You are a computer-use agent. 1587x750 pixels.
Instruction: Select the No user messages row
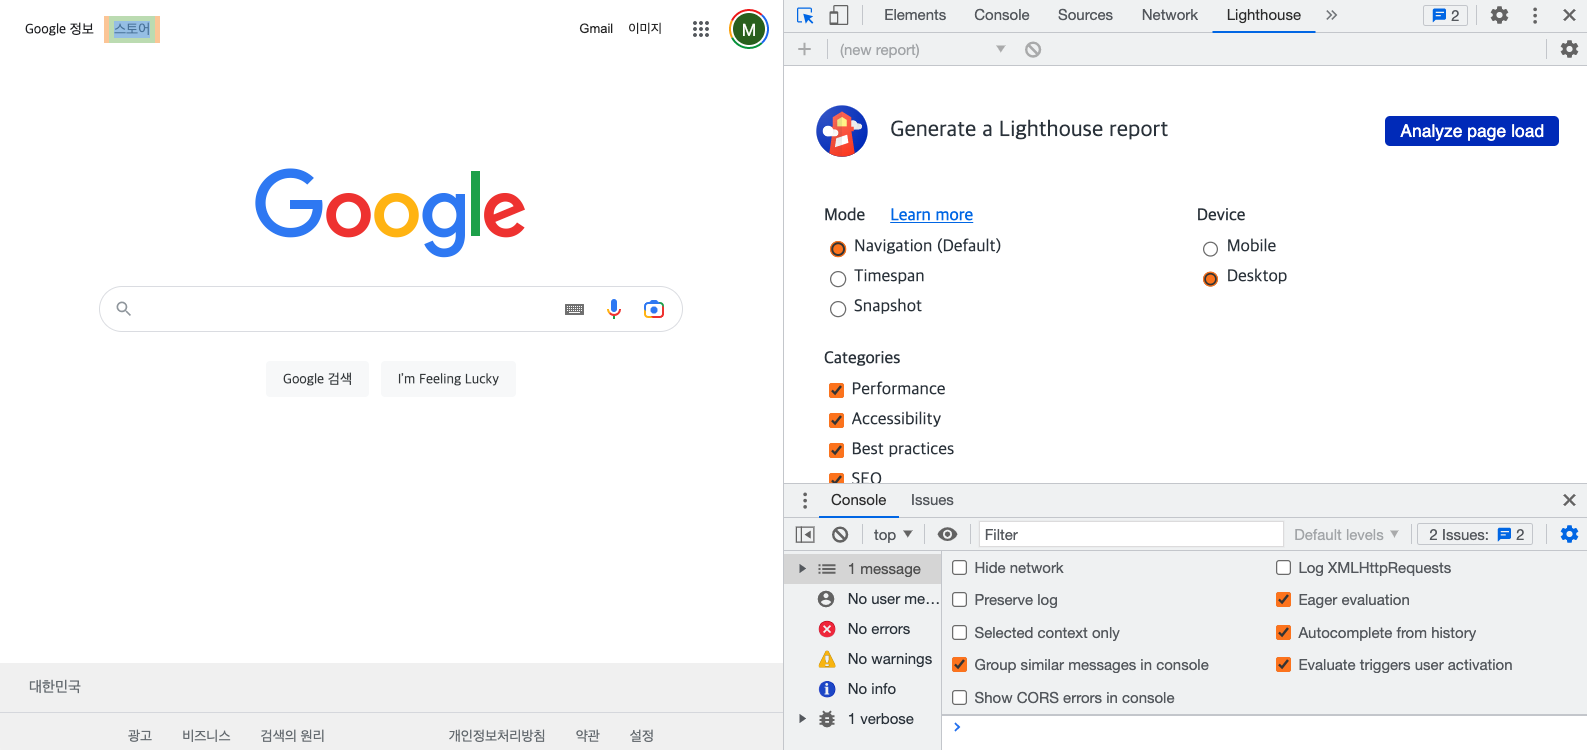[863, 599]
